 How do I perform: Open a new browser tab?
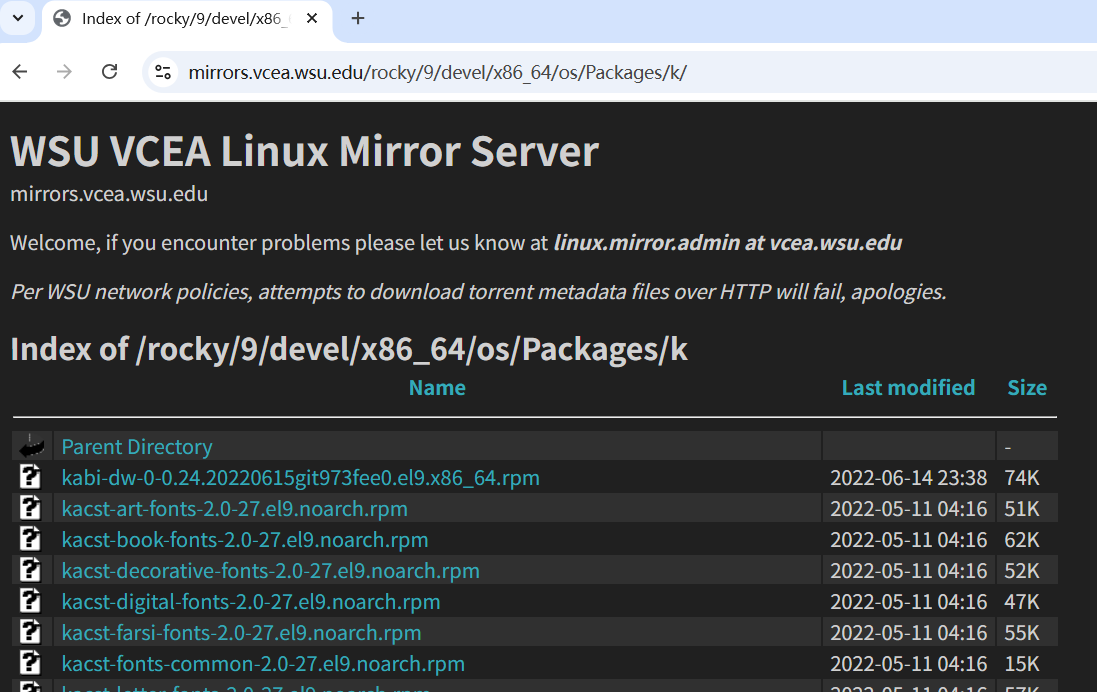[x=358, y=18]
